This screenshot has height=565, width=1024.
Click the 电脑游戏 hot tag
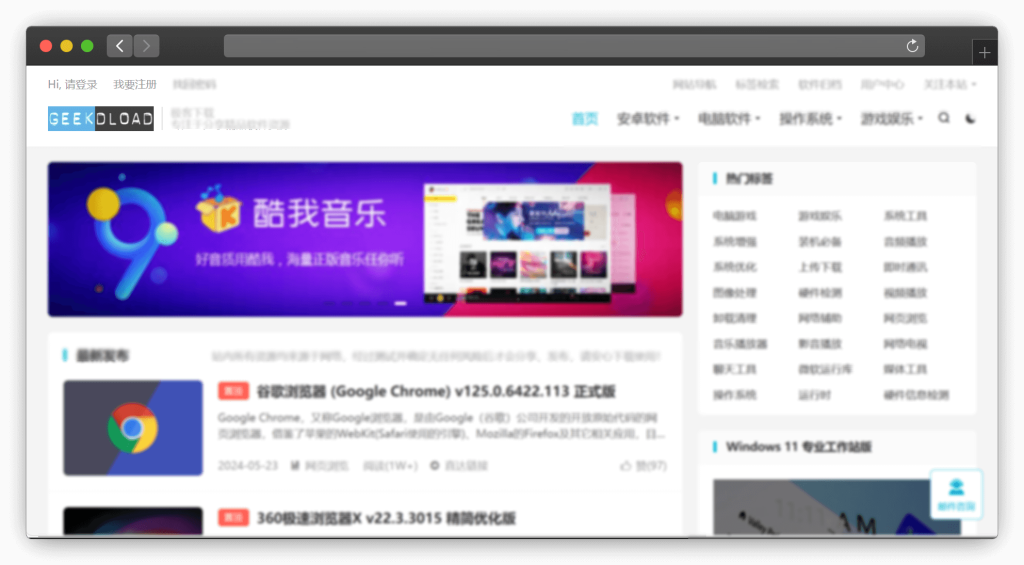click(735, 216)
